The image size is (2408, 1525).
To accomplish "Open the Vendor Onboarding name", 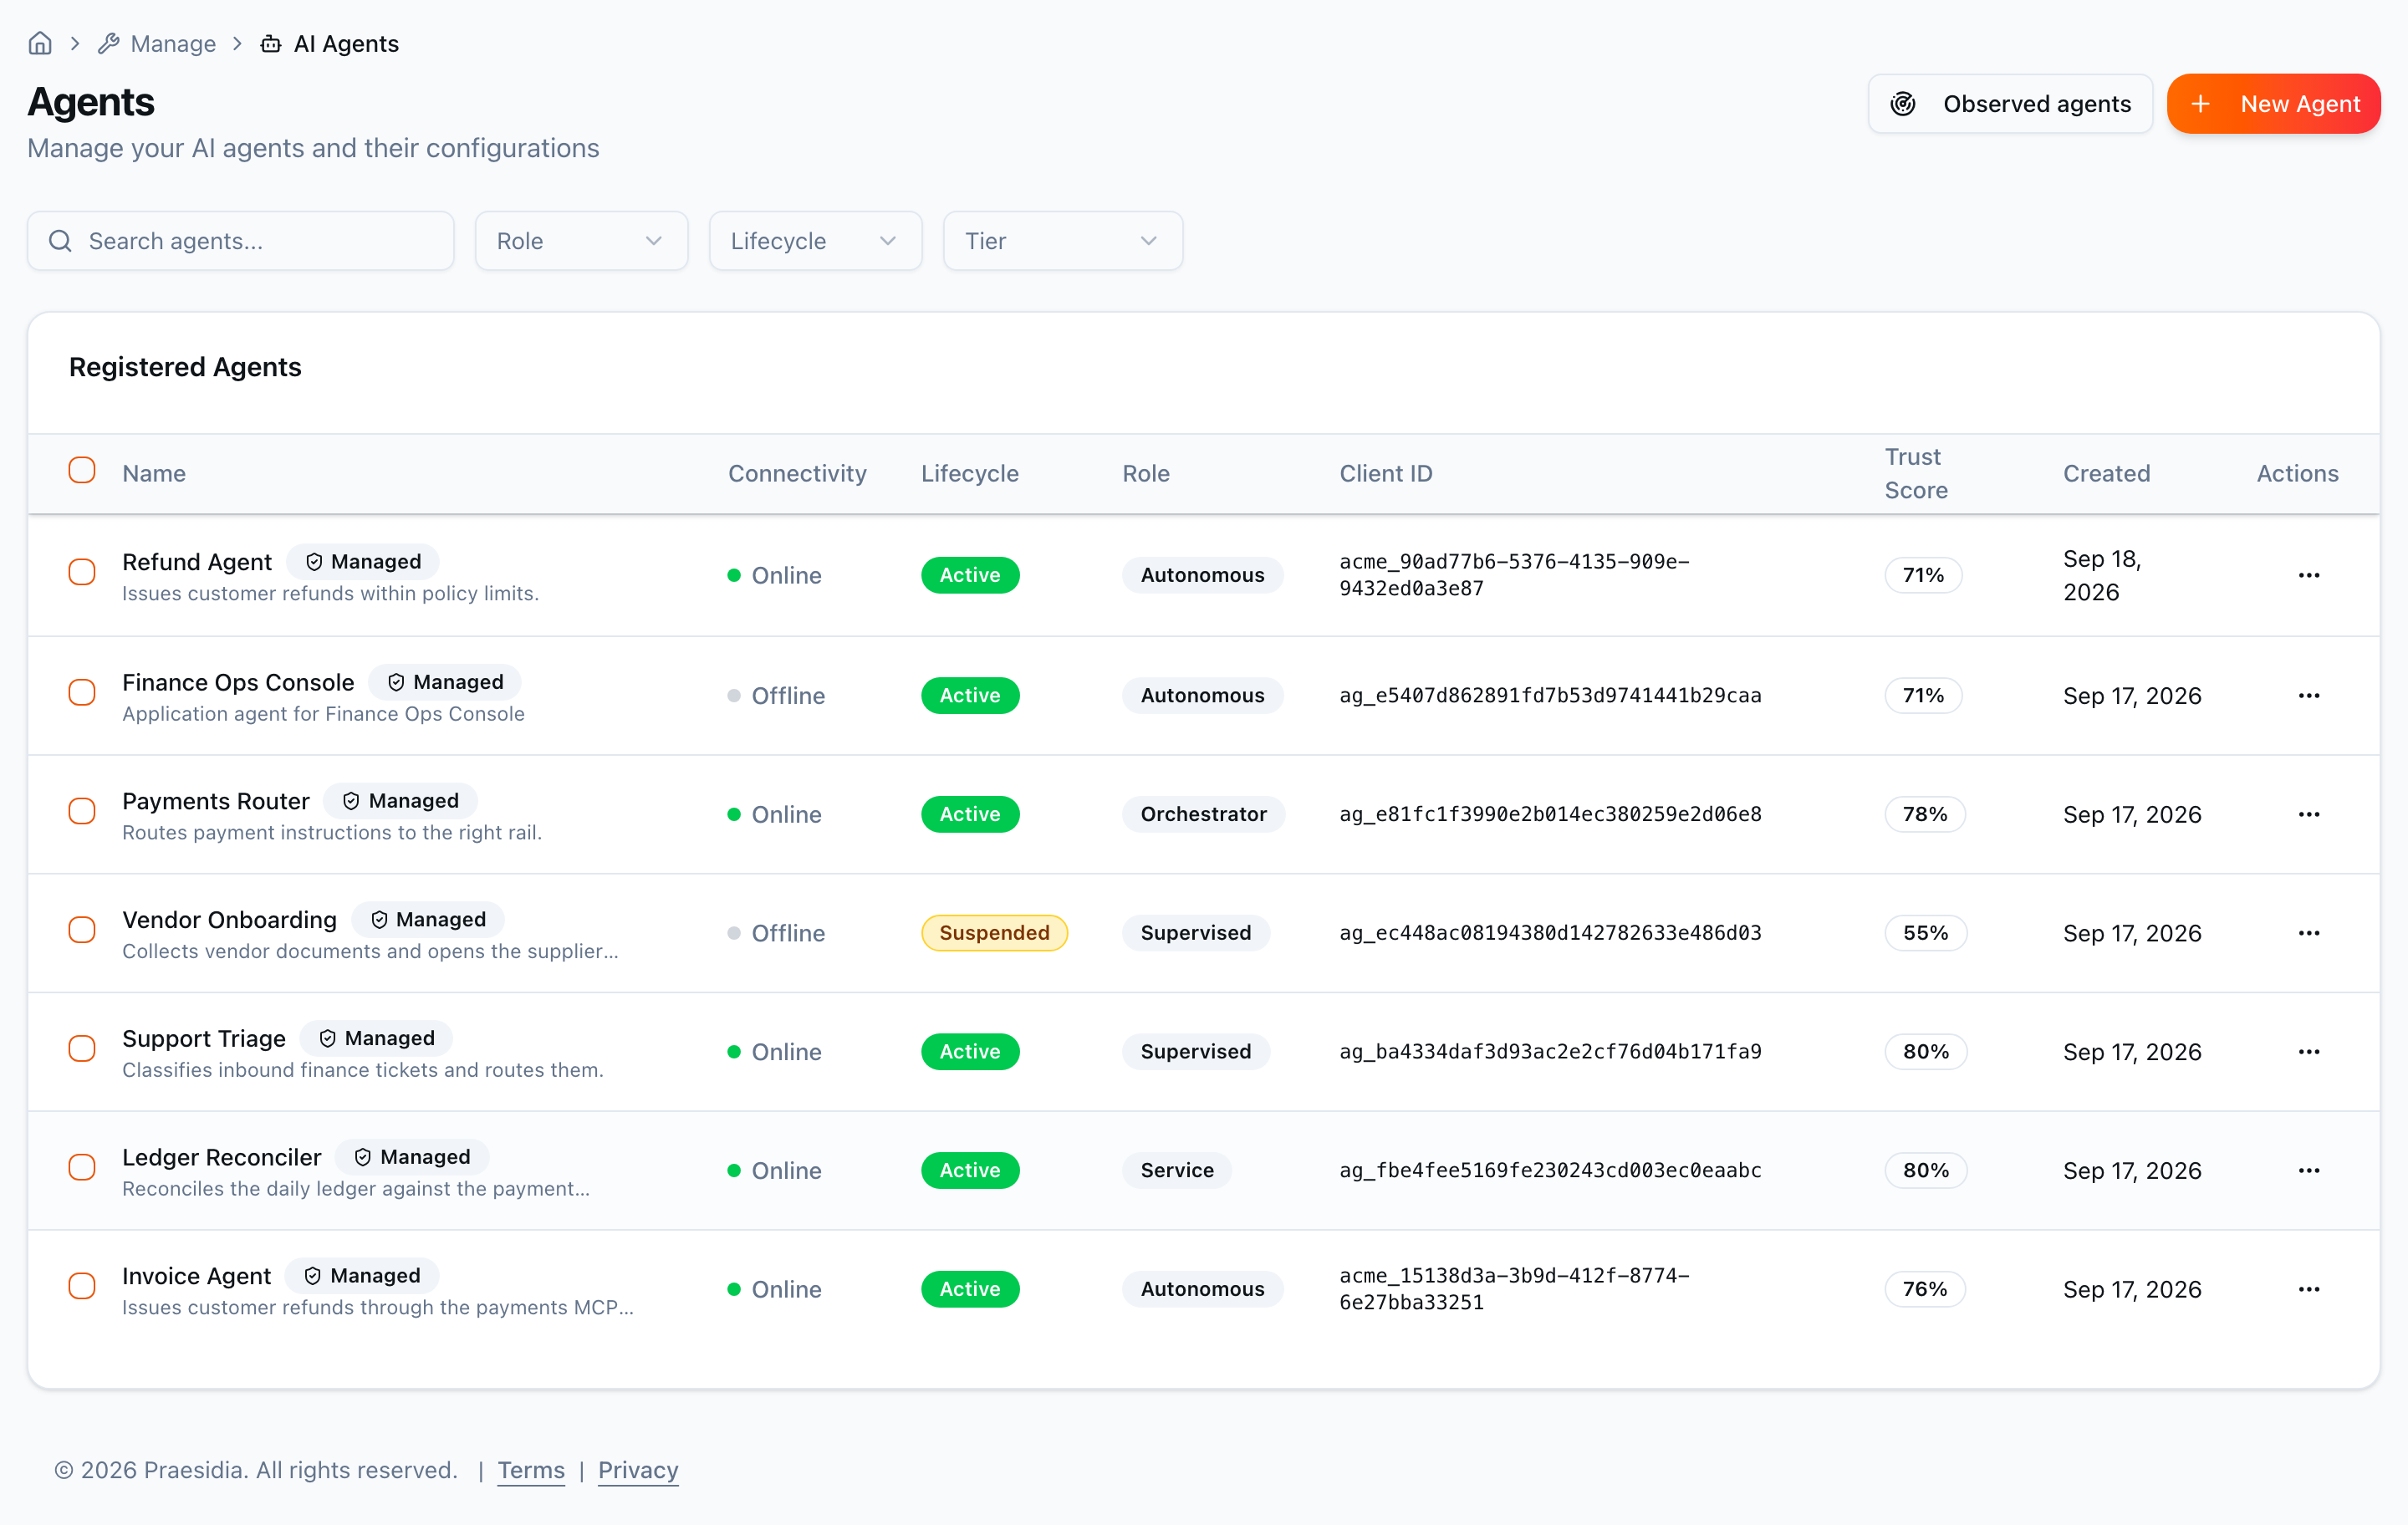I will tap(230, 920).
